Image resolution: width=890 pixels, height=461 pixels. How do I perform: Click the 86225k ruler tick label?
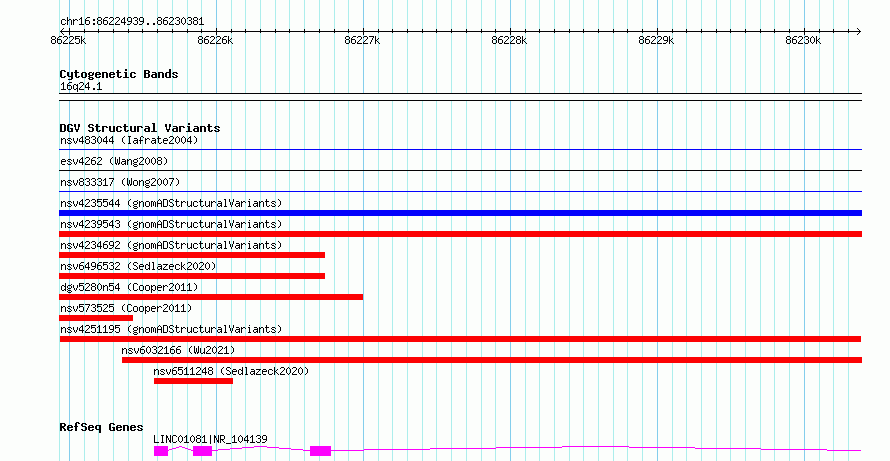[x=69, y=40]
